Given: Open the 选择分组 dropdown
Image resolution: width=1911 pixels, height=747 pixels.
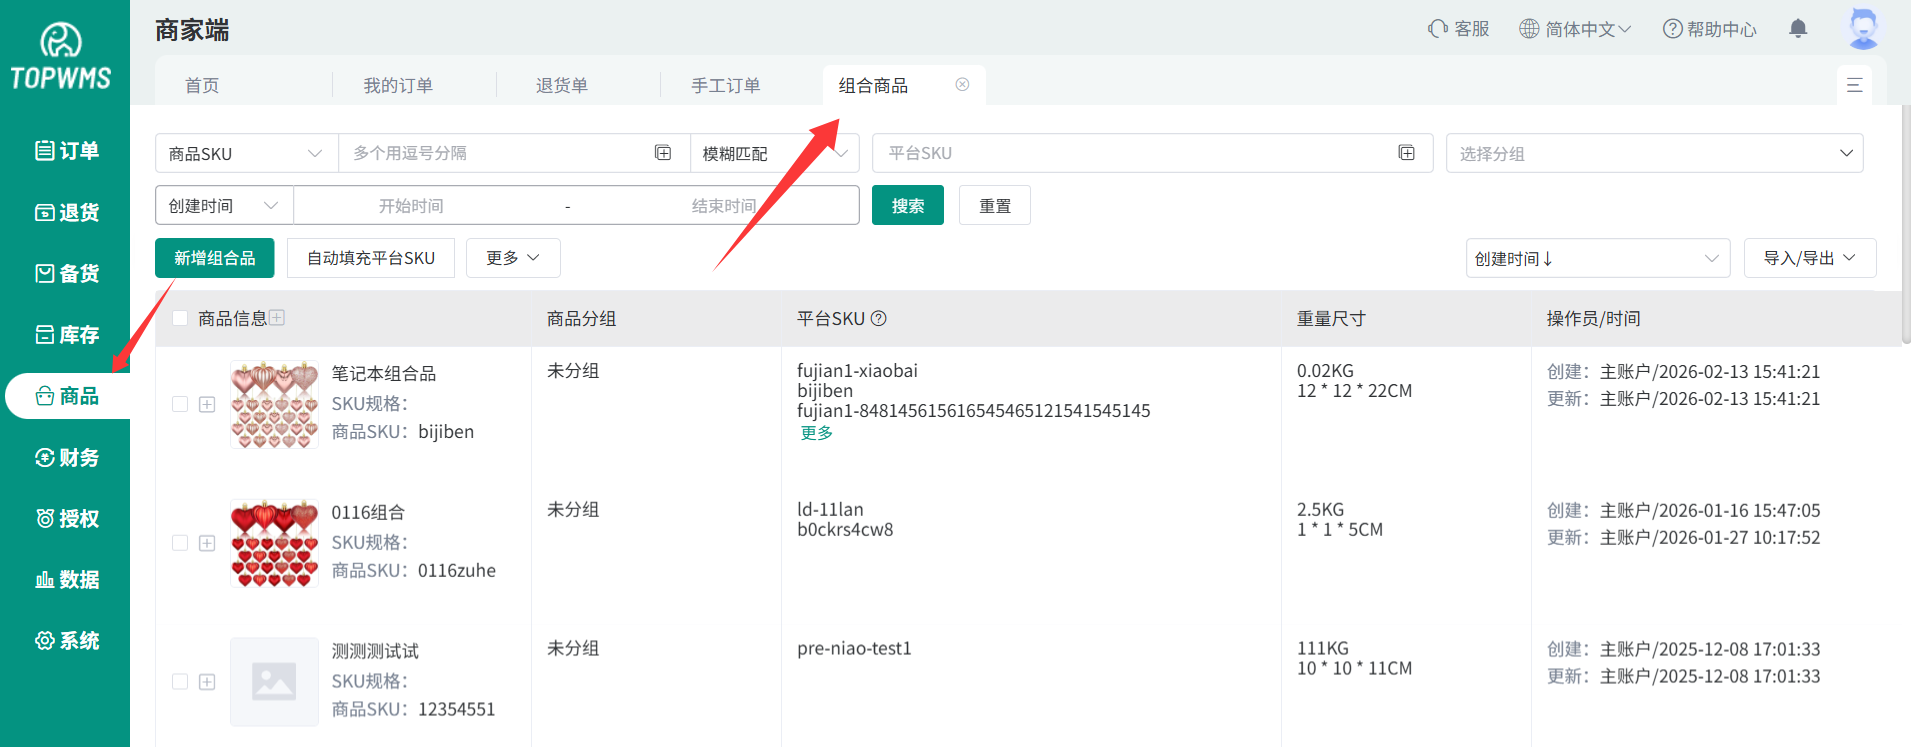Looking at the screenshot, I should point(1654,154).
